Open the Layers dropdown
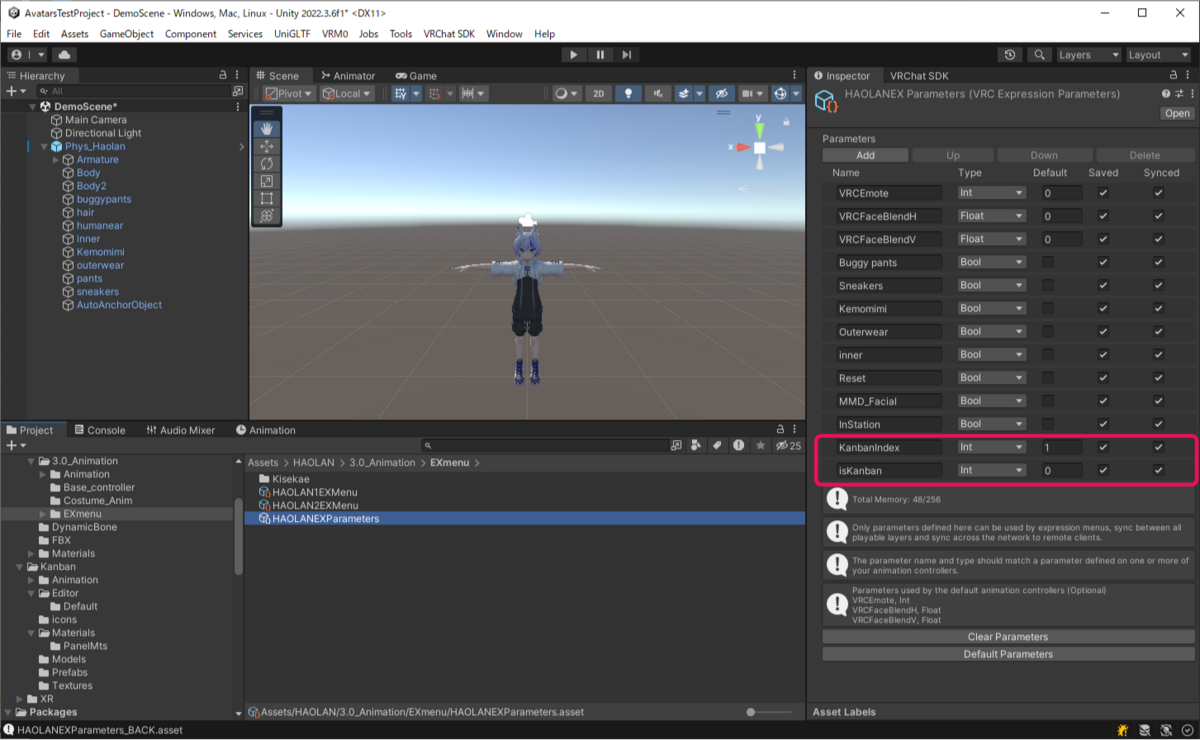 [1088, 55]
